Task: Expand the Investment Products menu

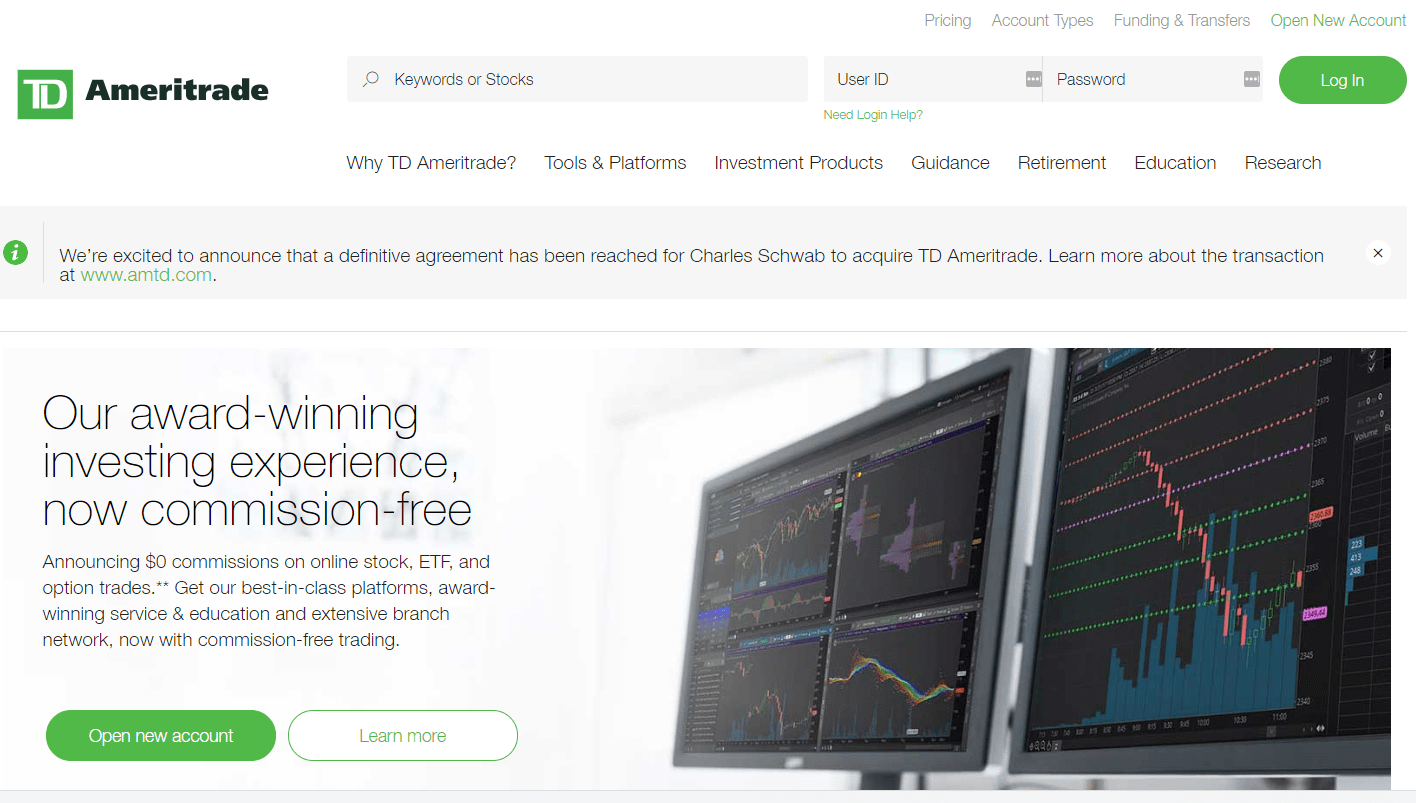Action: click(x=798, y=163)
